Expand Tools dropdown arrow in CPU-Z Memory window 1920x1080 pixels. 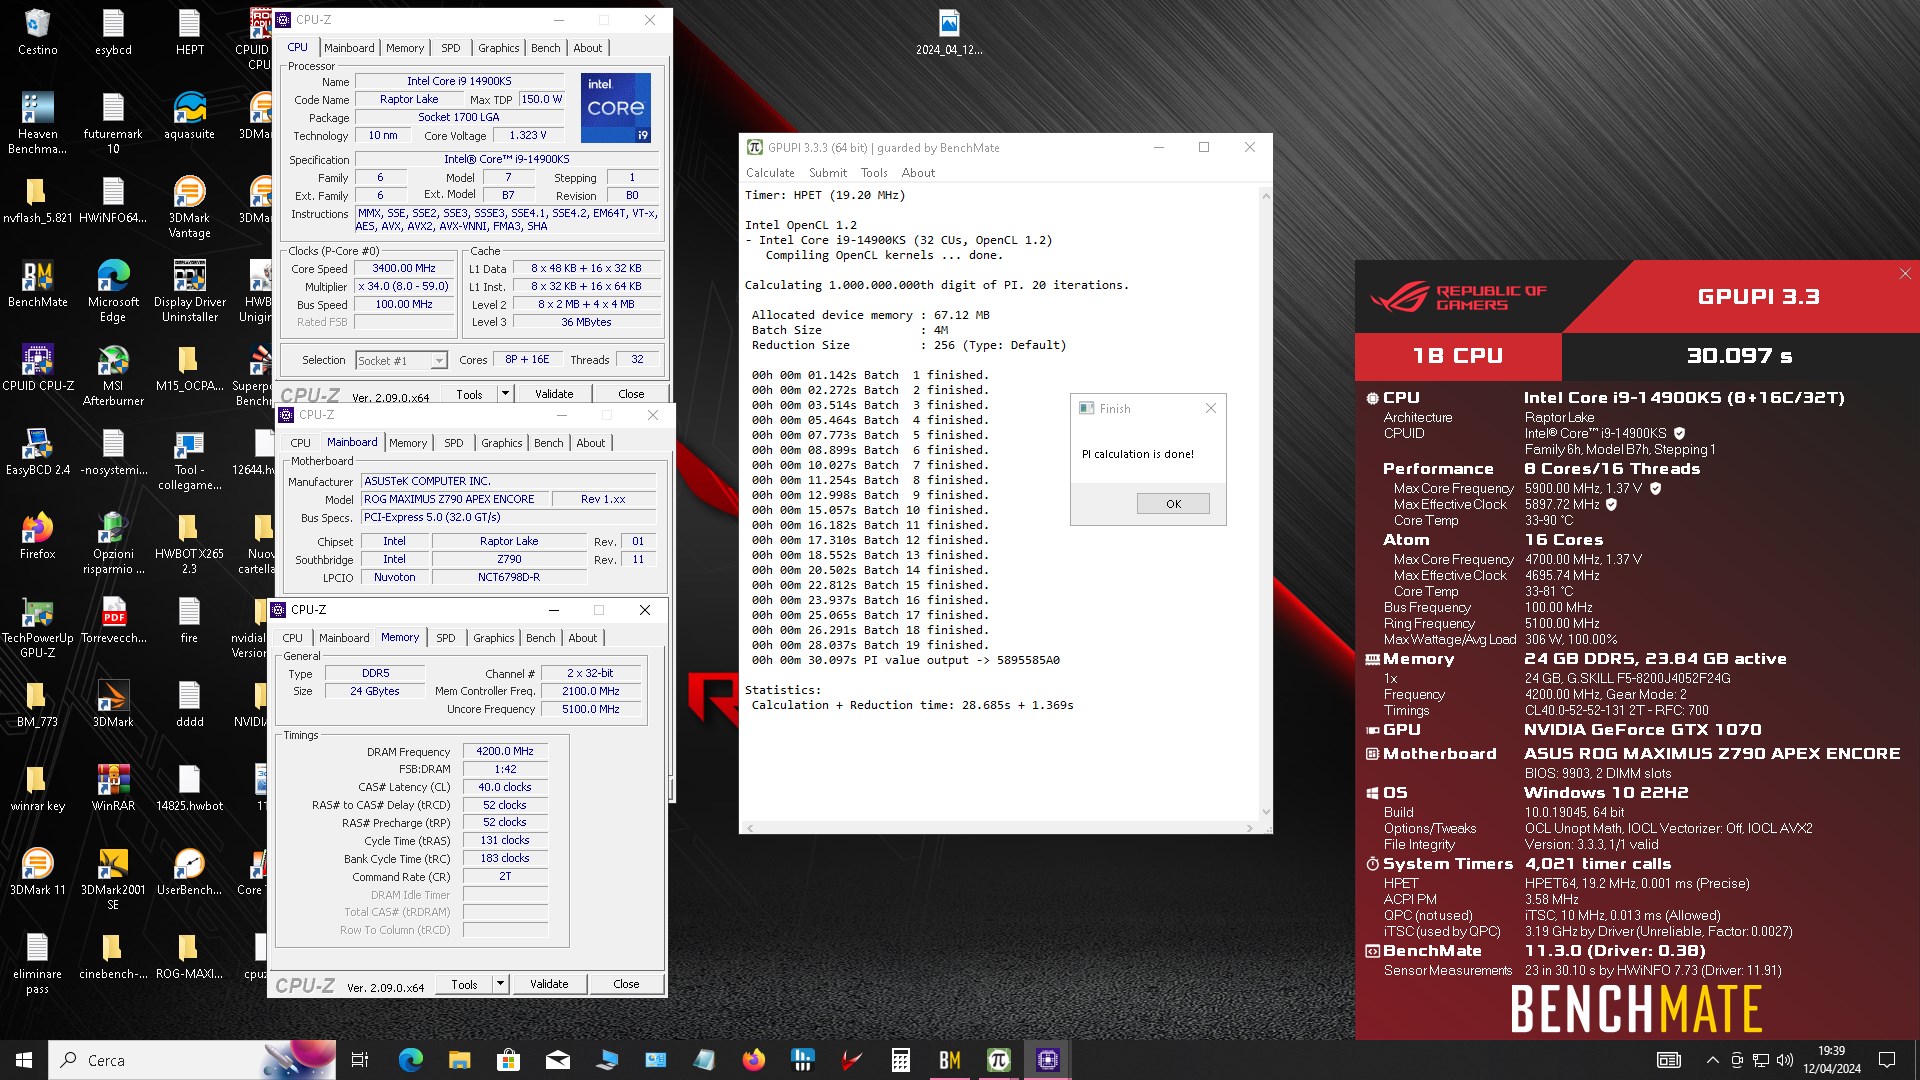[500, 984]
